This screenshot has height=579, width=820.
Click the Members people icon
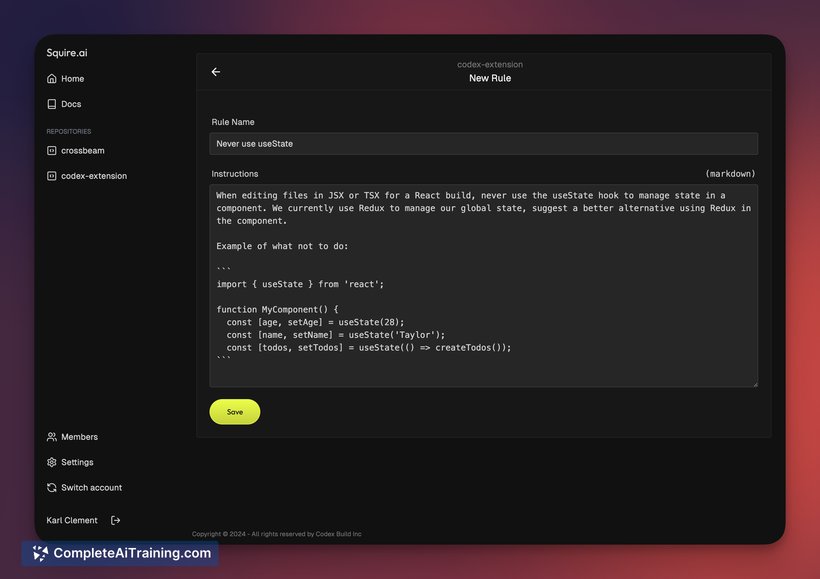point(51,437)
